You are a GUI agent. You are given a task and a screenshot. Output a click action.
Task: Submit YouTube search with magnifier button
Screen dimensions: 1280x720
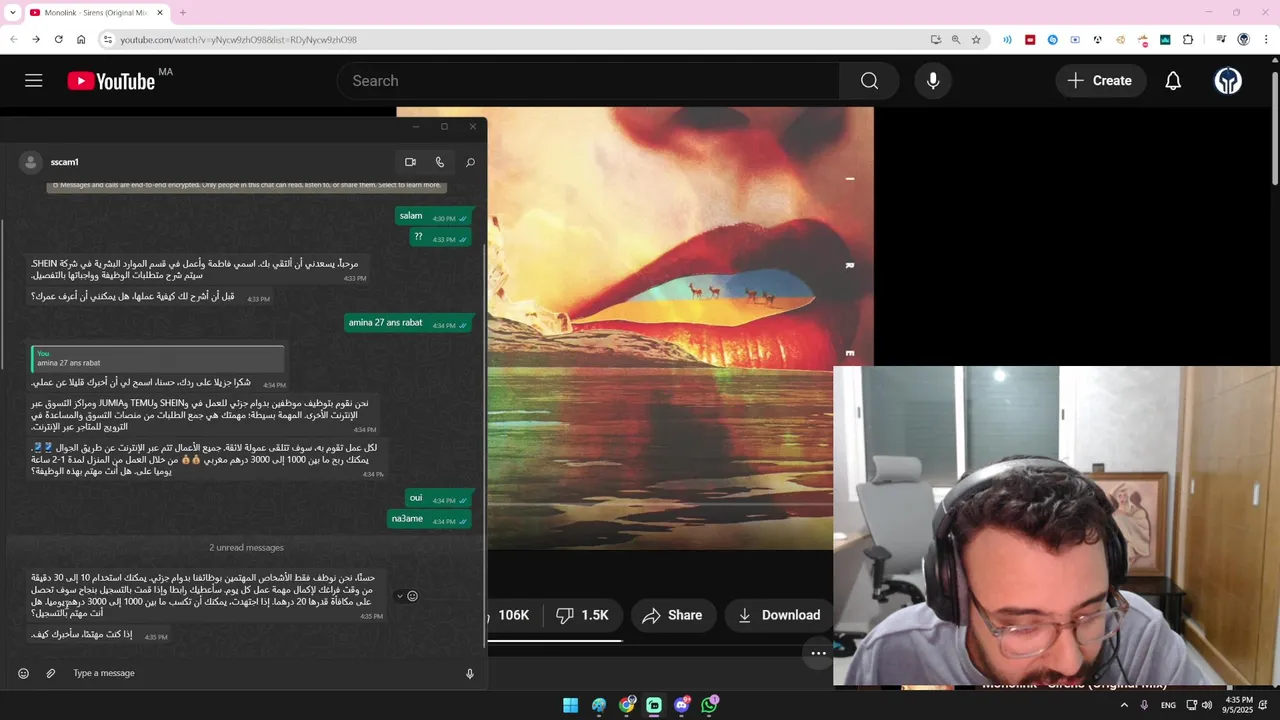click(x=869, y=81)
